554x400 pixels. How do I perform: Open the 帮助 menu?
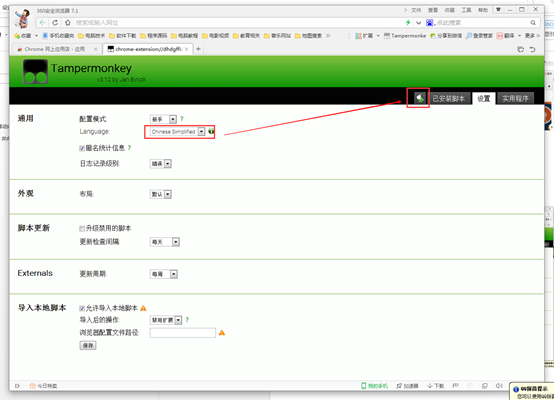[483, 10]
